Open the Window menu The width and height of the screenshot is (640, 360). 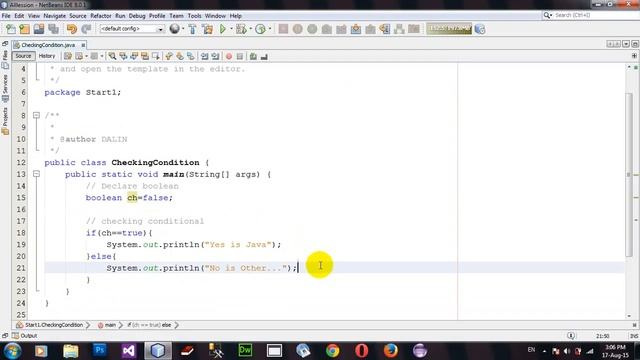(x=215, y=16)
